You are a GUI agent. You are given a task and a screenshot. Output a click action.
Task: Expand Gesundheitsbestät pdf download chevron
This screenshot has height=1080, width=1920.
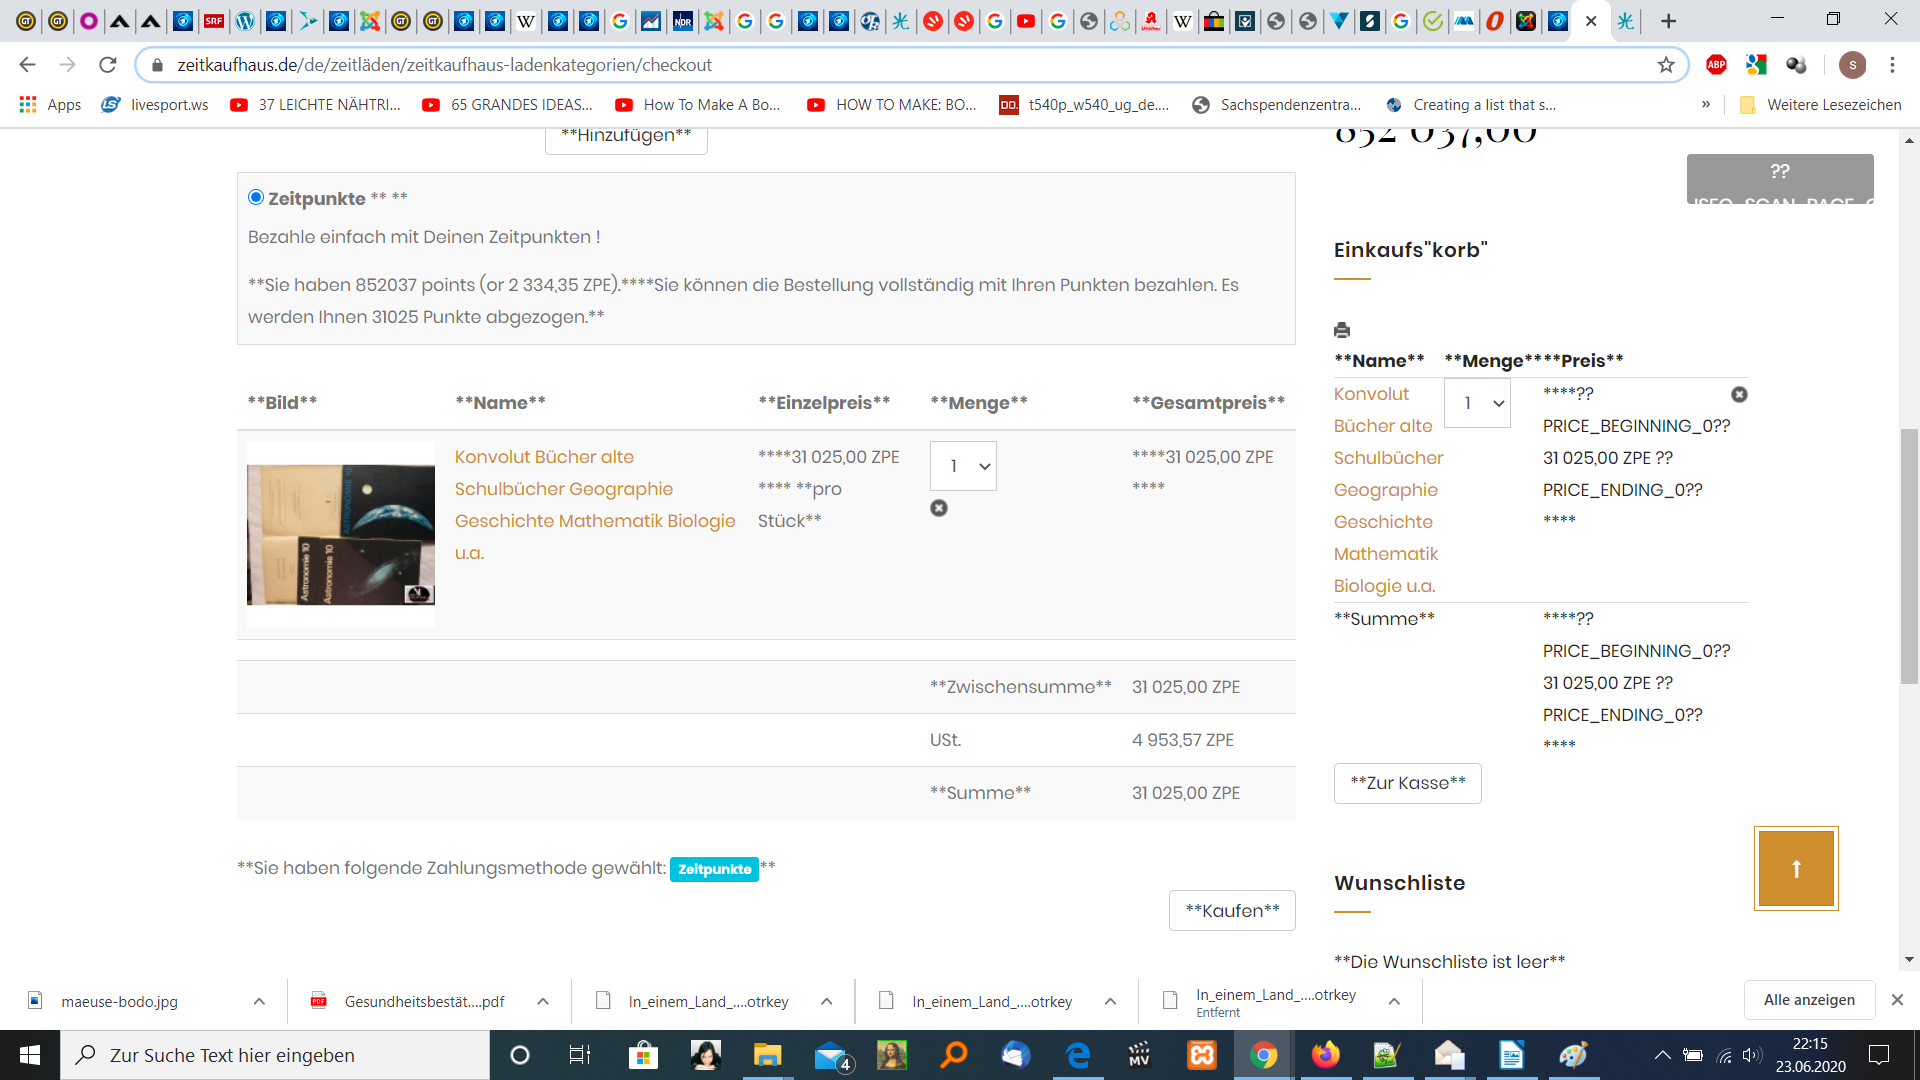point(543,1001)
